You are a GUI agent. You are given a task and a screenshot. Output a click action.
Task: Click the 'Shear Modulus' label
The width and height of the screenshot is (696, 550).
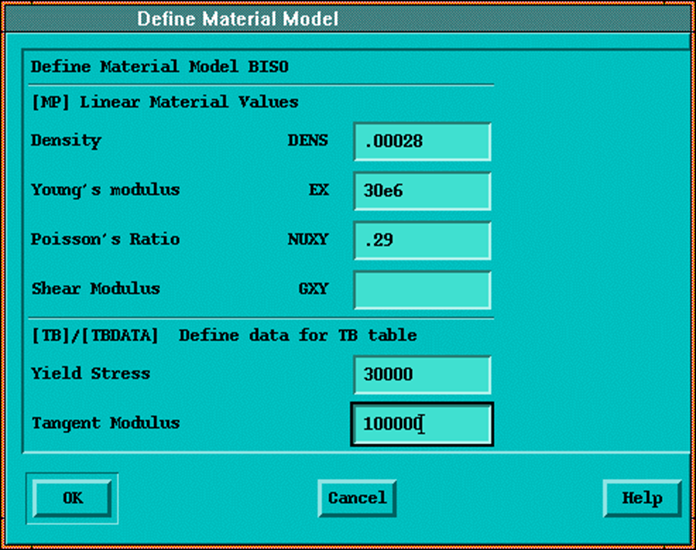[x=95, y=289]
